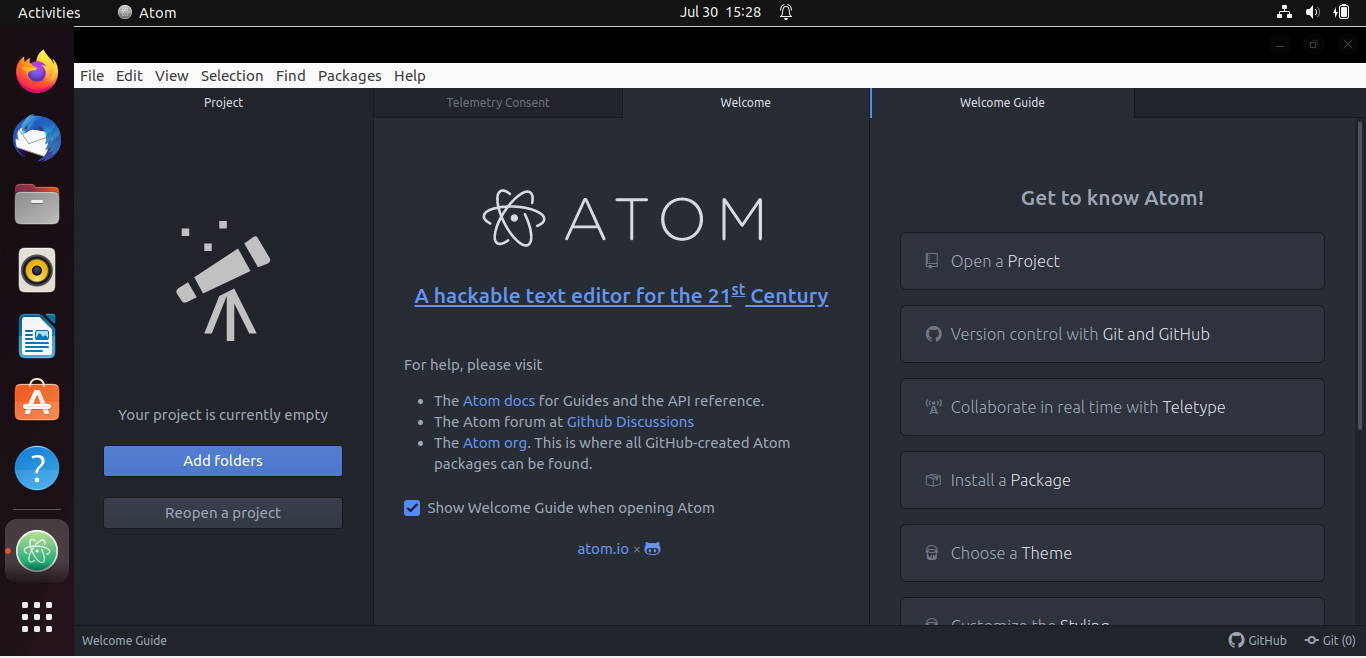Viewport: 1366px width, 658px height.
Task: Click Welcome Guide text in the status bar
Action: (x=124, y=641)
